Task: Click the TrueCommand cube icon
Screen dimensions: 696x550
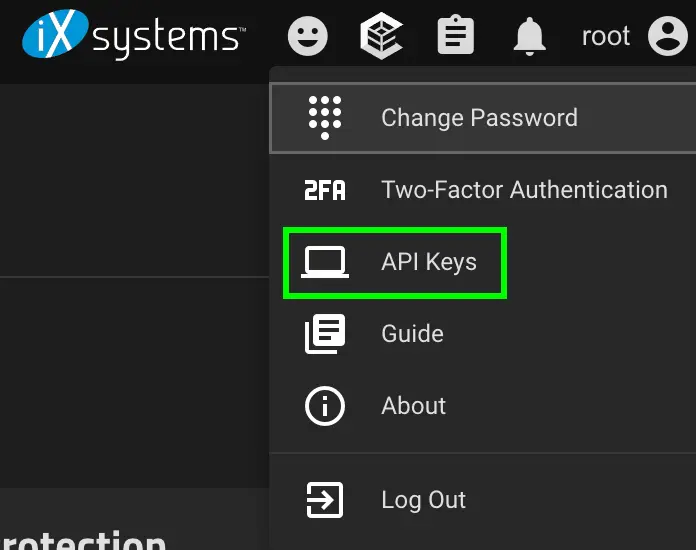Action: (x=382, y=37)
